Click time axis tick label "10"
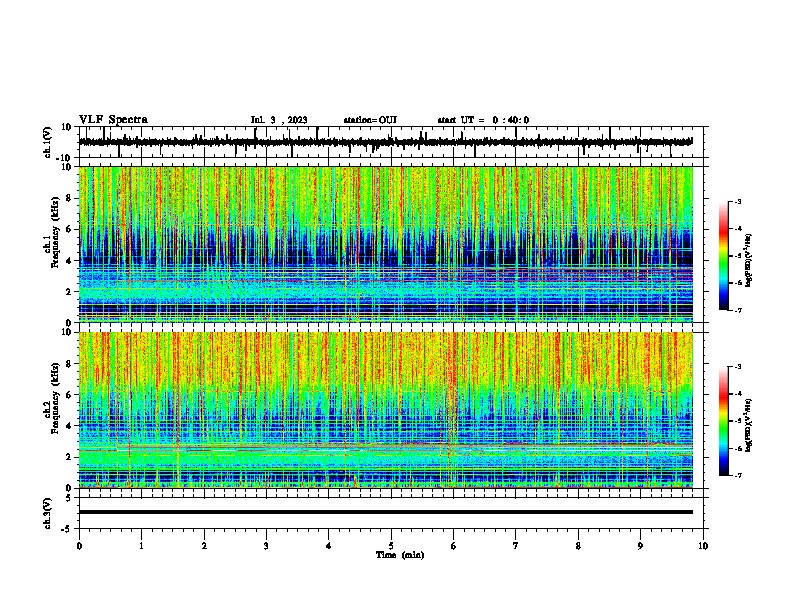792x612 pixels. click(703, 546)
